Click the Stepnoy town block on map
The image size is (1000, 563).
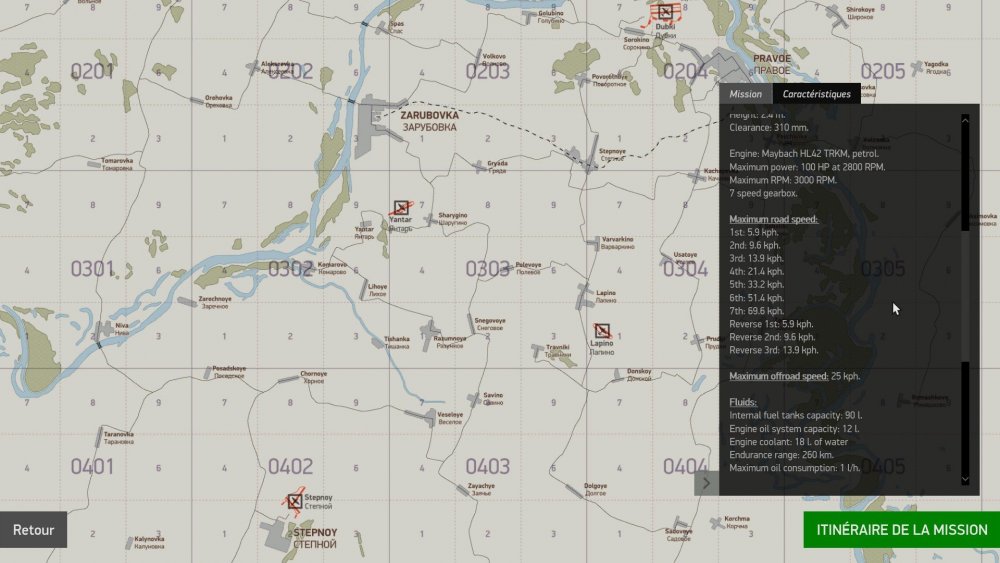279,536
